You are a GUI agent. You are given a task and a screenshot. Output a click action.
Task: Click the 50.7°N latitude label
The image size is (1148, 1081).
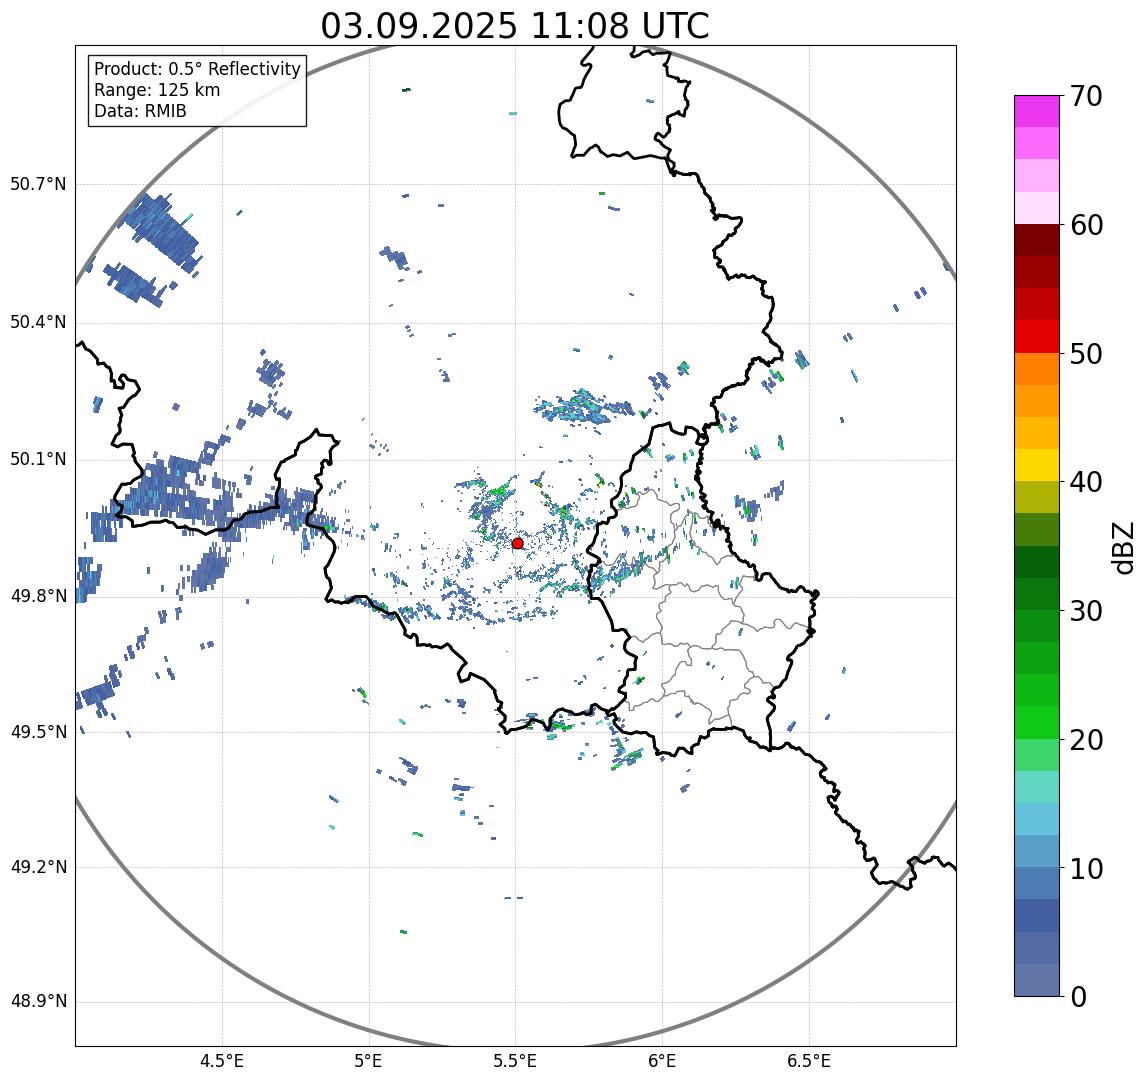[38, 184]
